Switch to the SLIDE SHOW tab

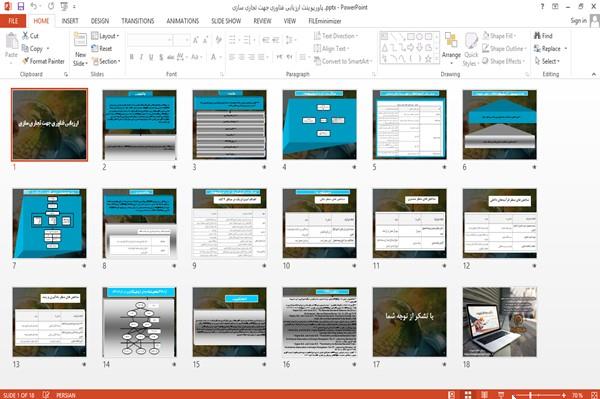[226, 21]
